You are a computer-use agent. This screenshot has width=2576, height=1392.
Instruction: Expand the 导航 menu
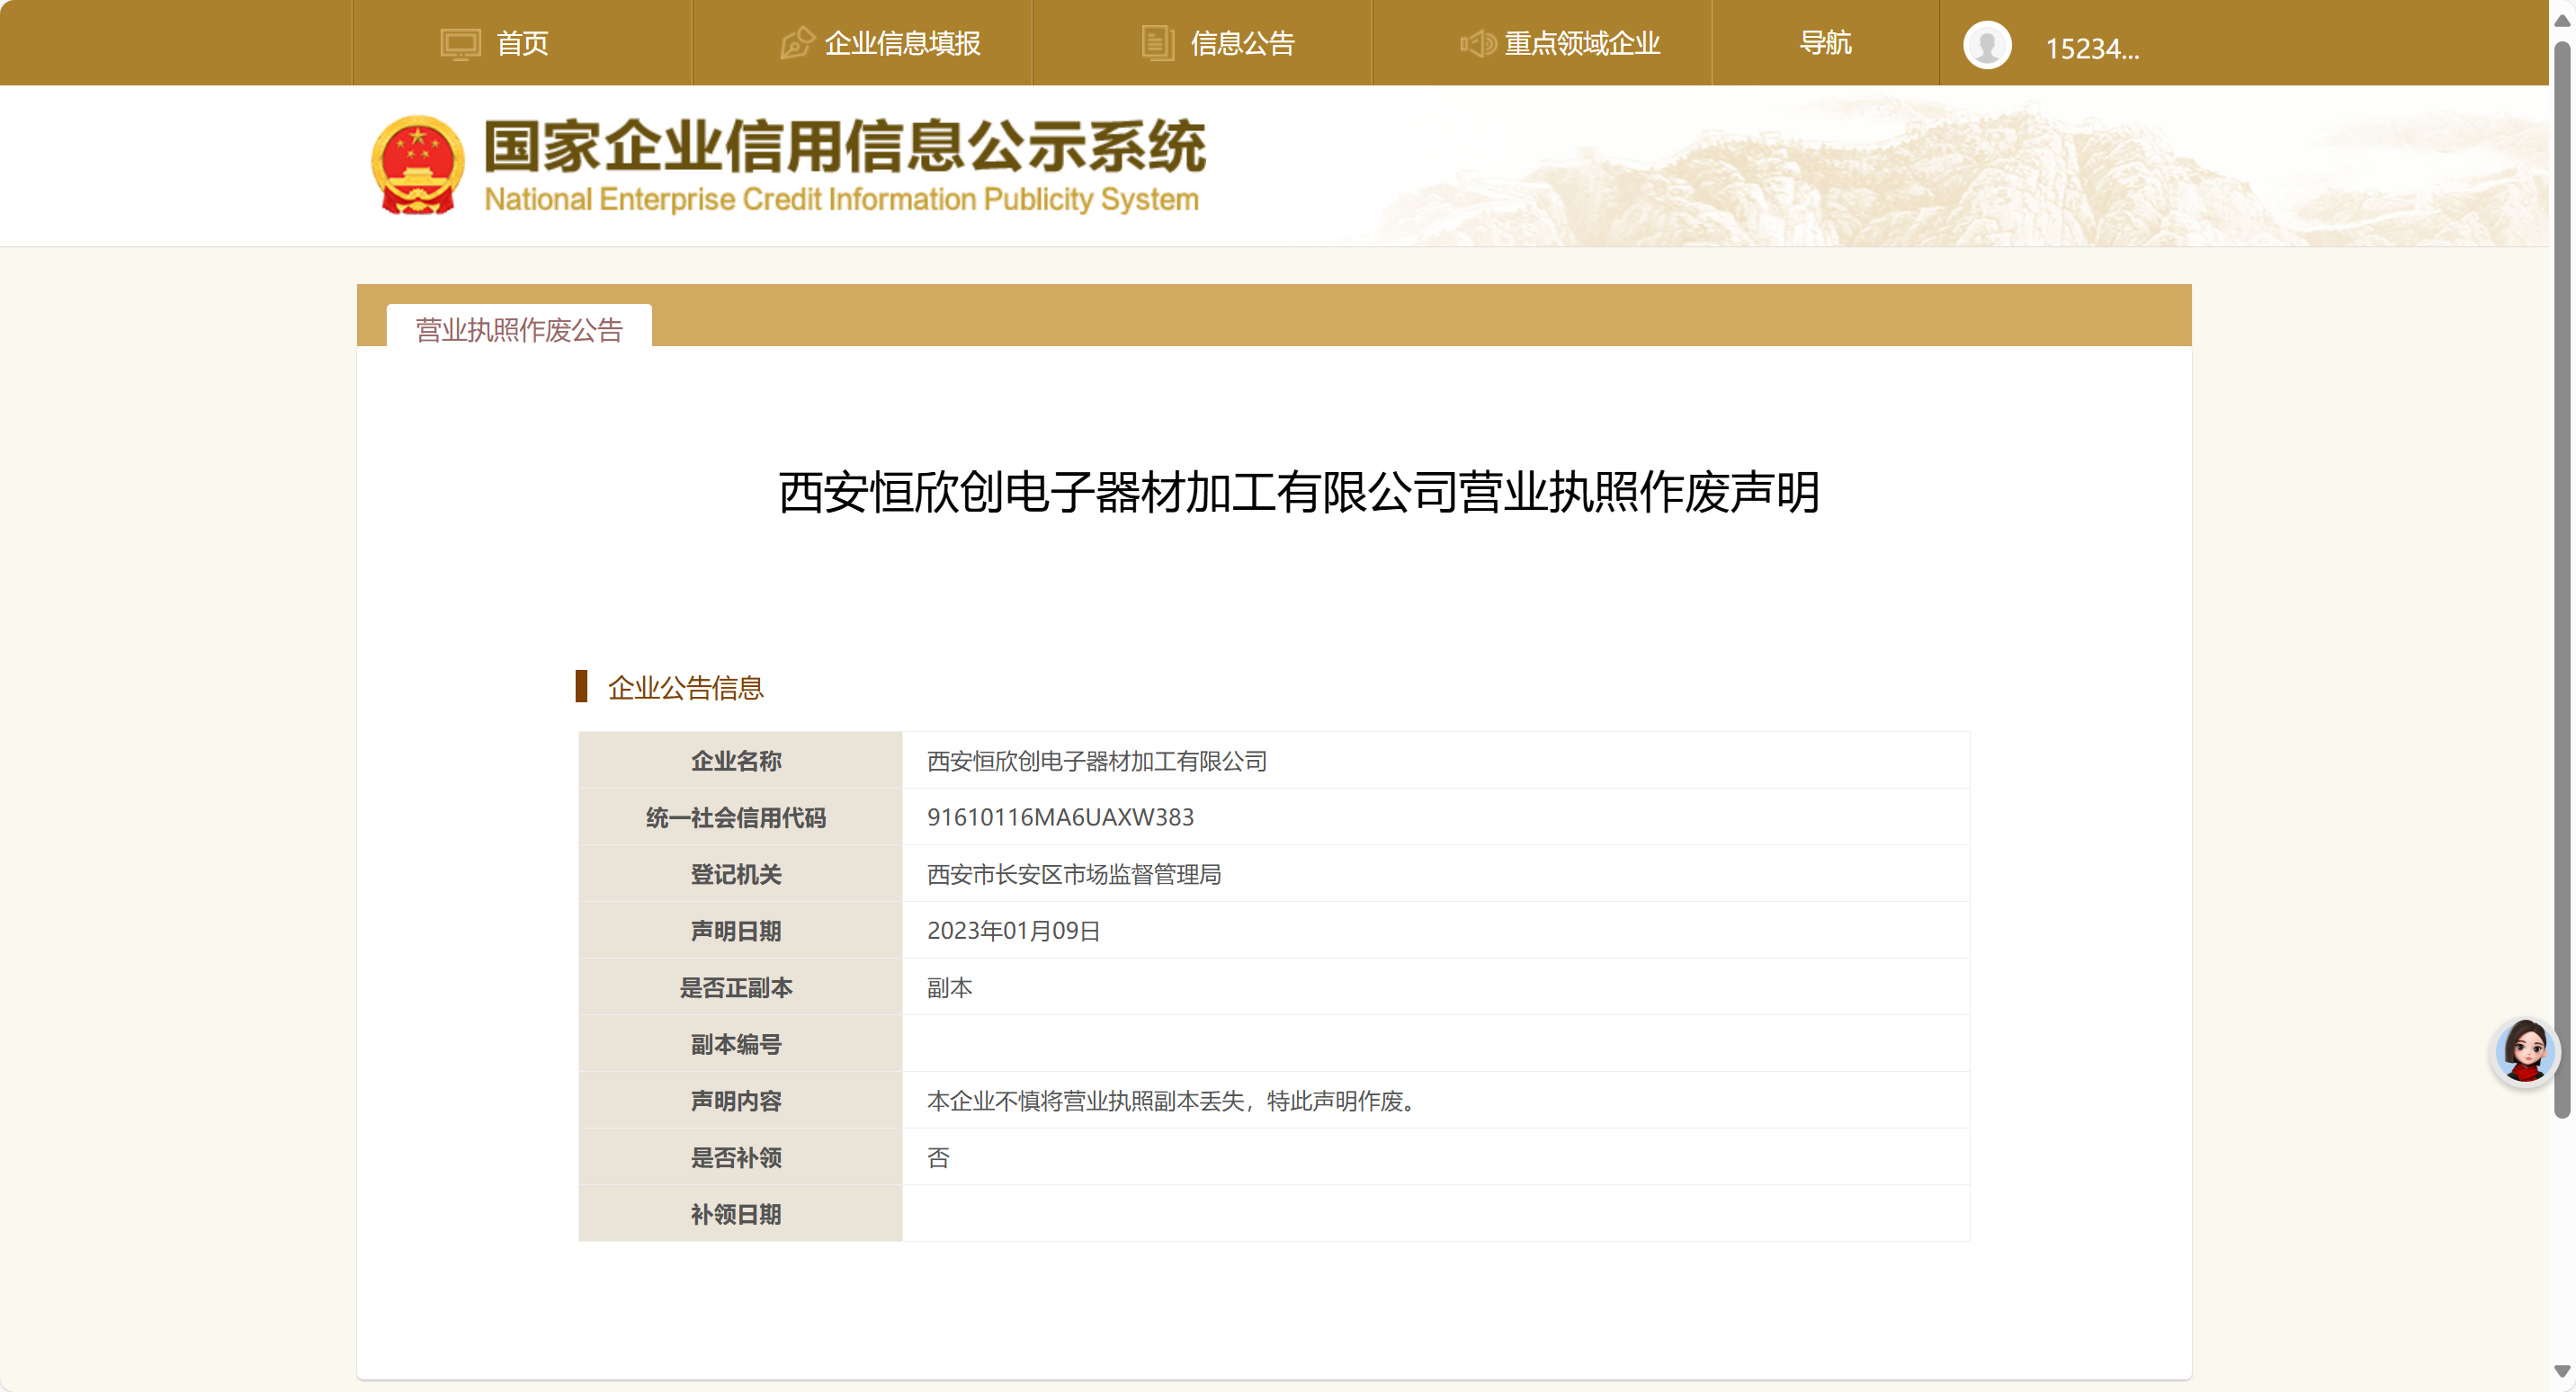(1825, 43)
